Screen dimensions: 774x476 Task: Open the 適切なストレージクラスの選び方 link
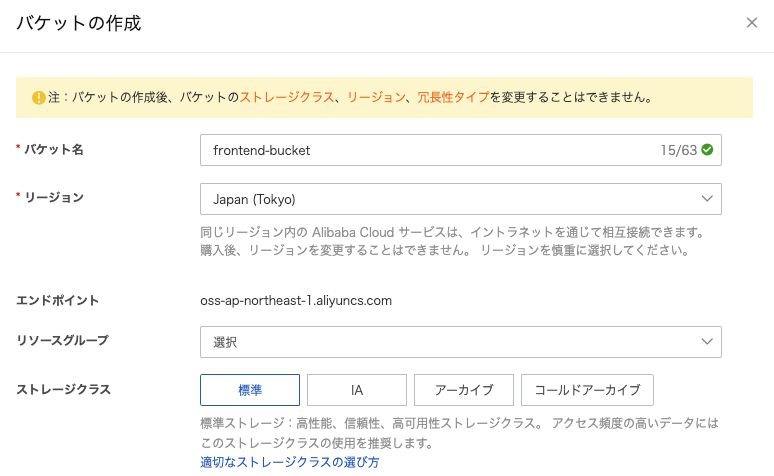[290, 462]
